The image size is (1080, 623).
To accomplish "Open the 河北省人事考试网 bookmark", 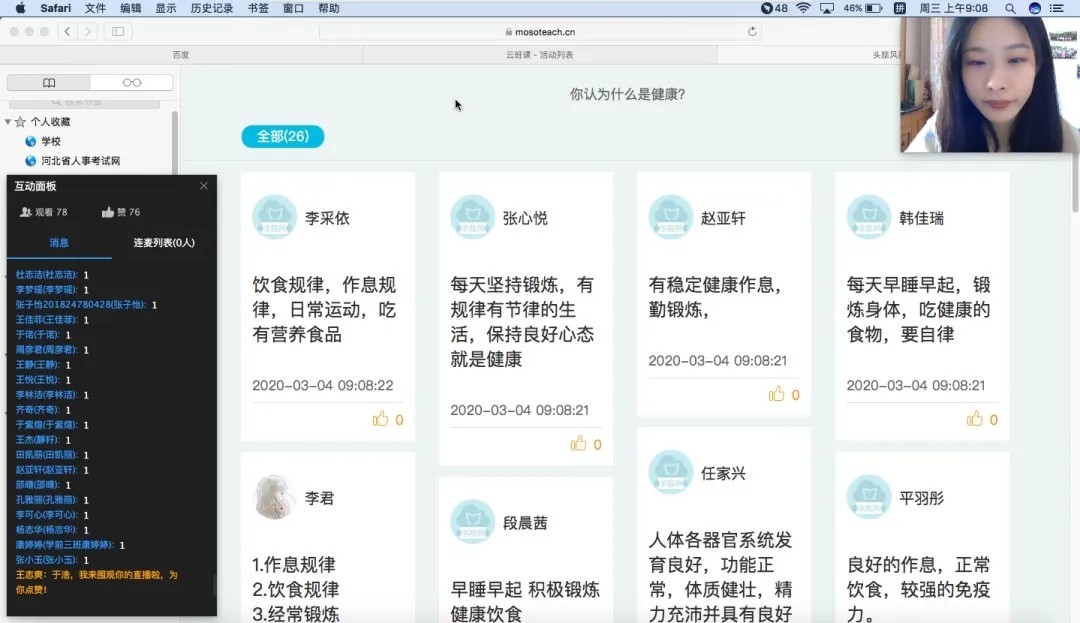I will [80, 161].
